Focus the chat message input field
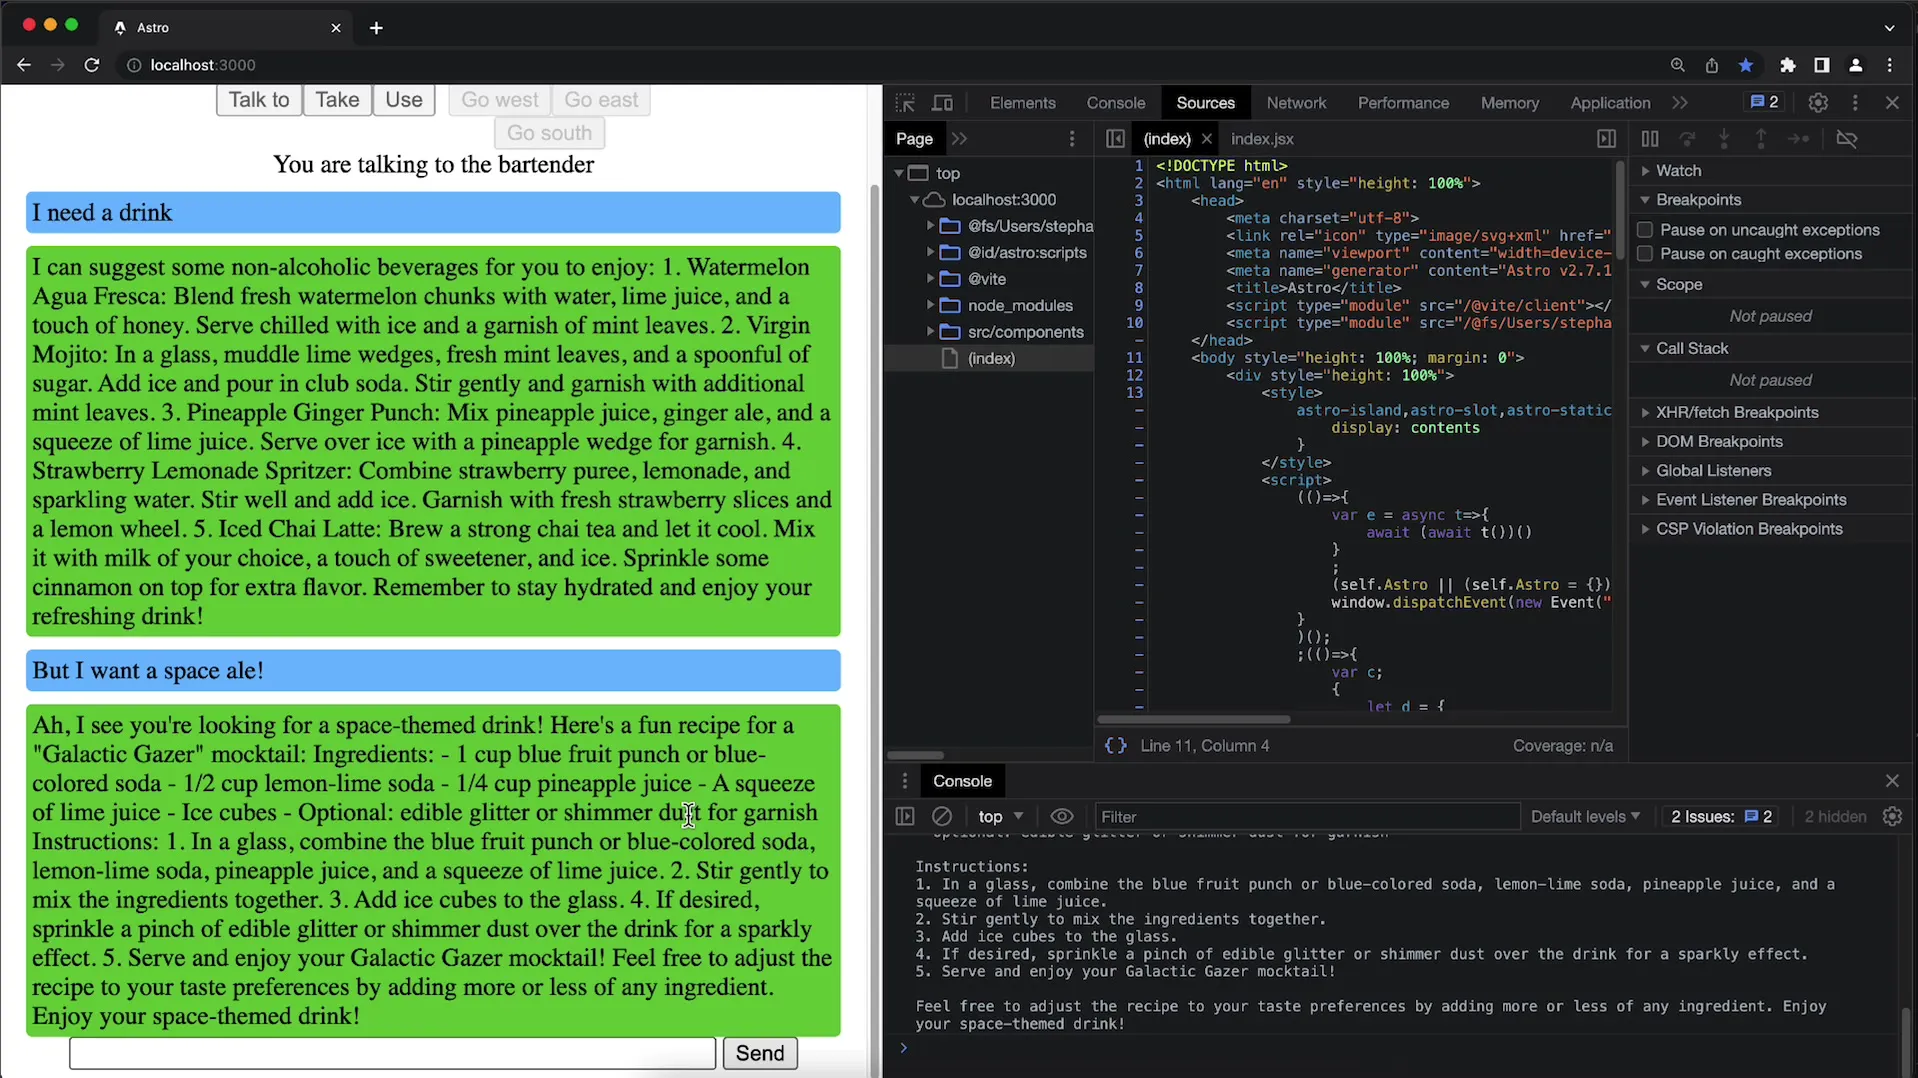 pos(392,1053)
